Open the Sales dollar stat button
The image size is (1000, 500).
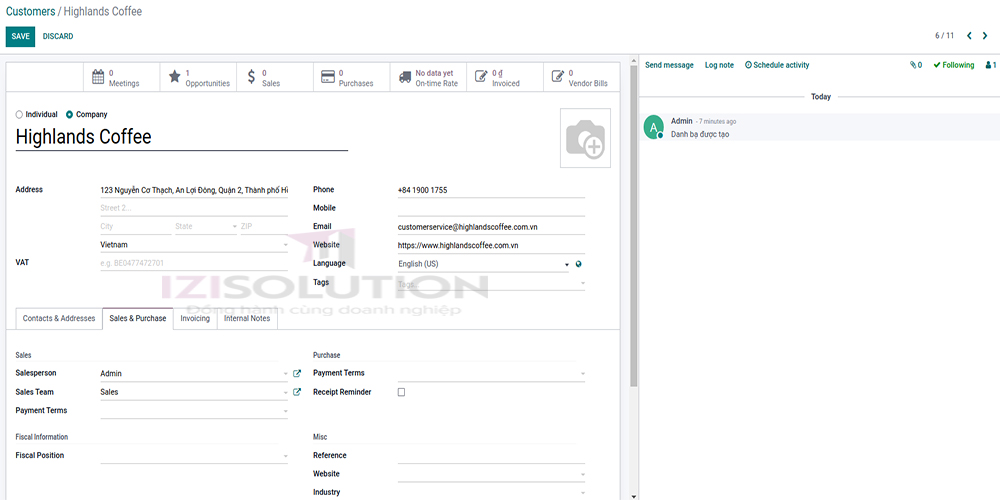274,77
